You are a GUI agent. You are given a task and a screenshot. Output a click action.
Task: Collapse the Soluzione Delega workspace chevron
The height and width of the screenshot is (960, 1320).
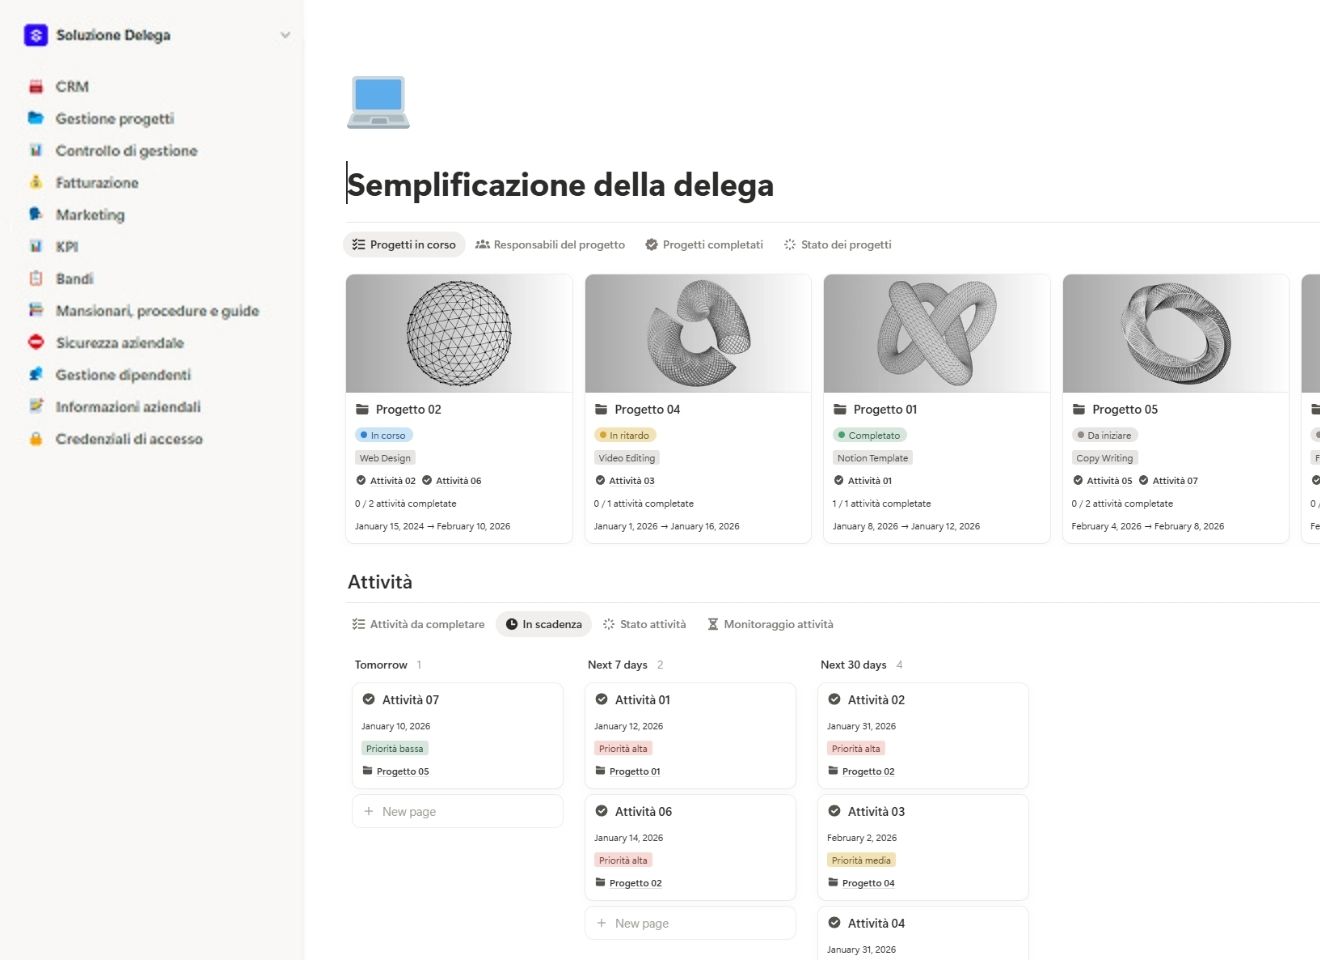click(x=285, y=34)
